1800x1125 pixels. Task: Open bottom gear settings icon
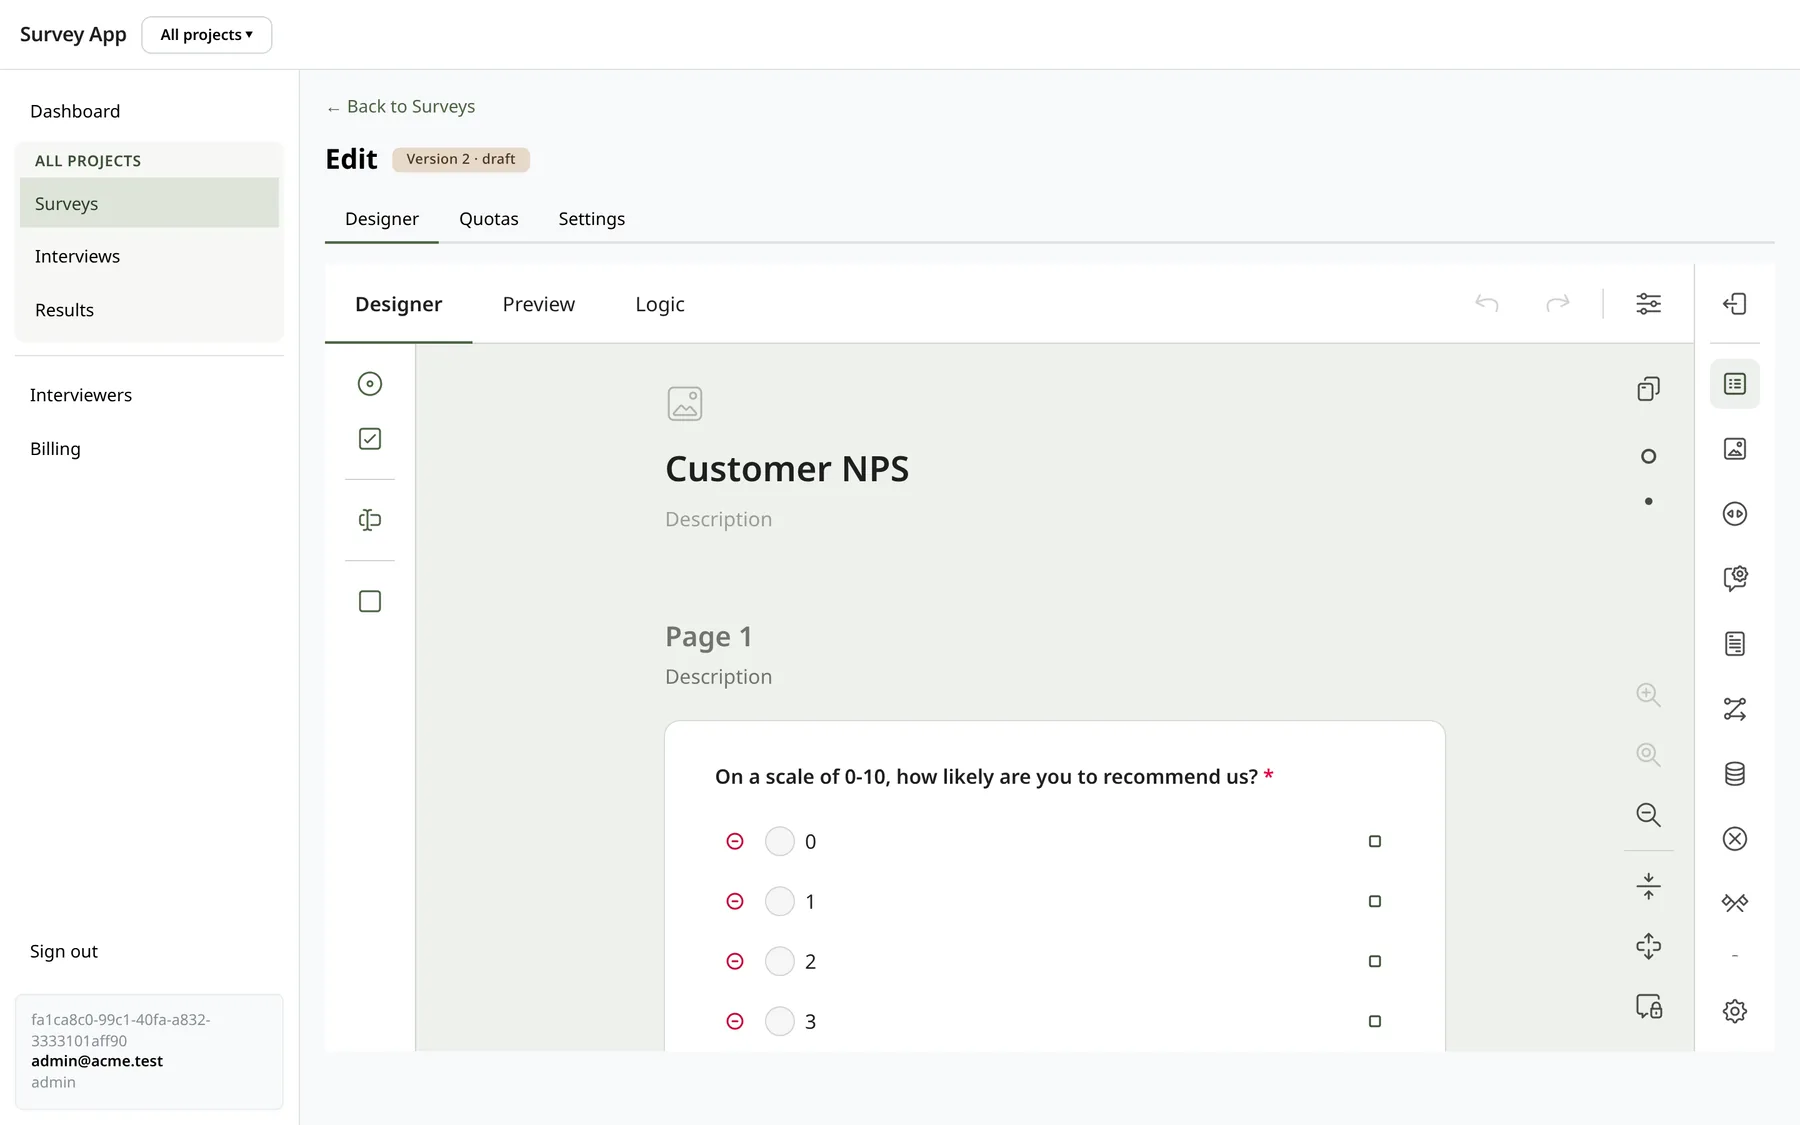click(1735, 1011)
